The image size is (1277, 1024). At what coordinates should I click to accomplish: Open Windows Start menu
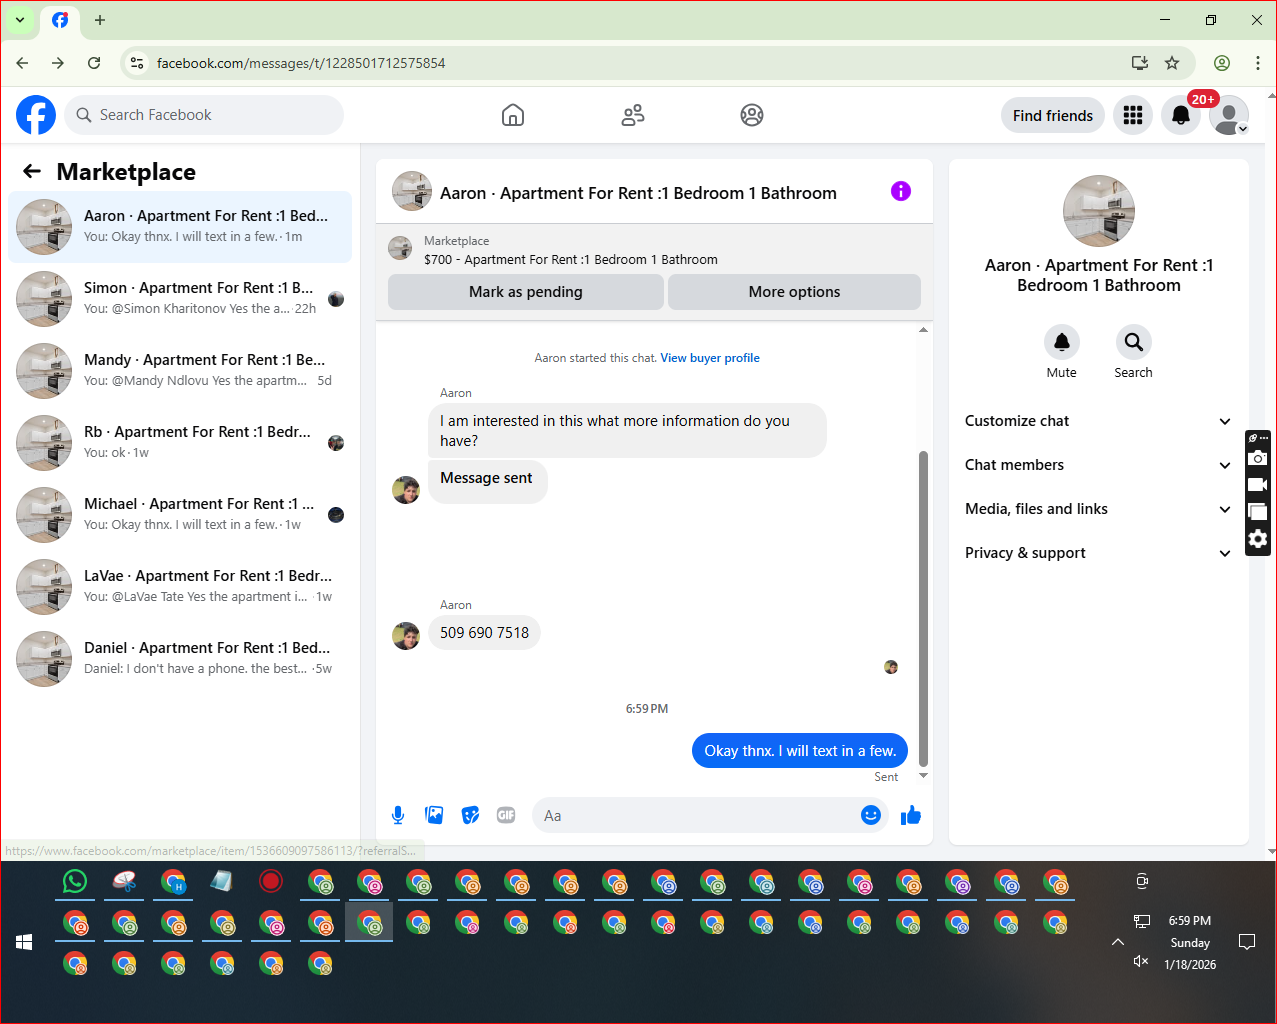click(24, 942)
